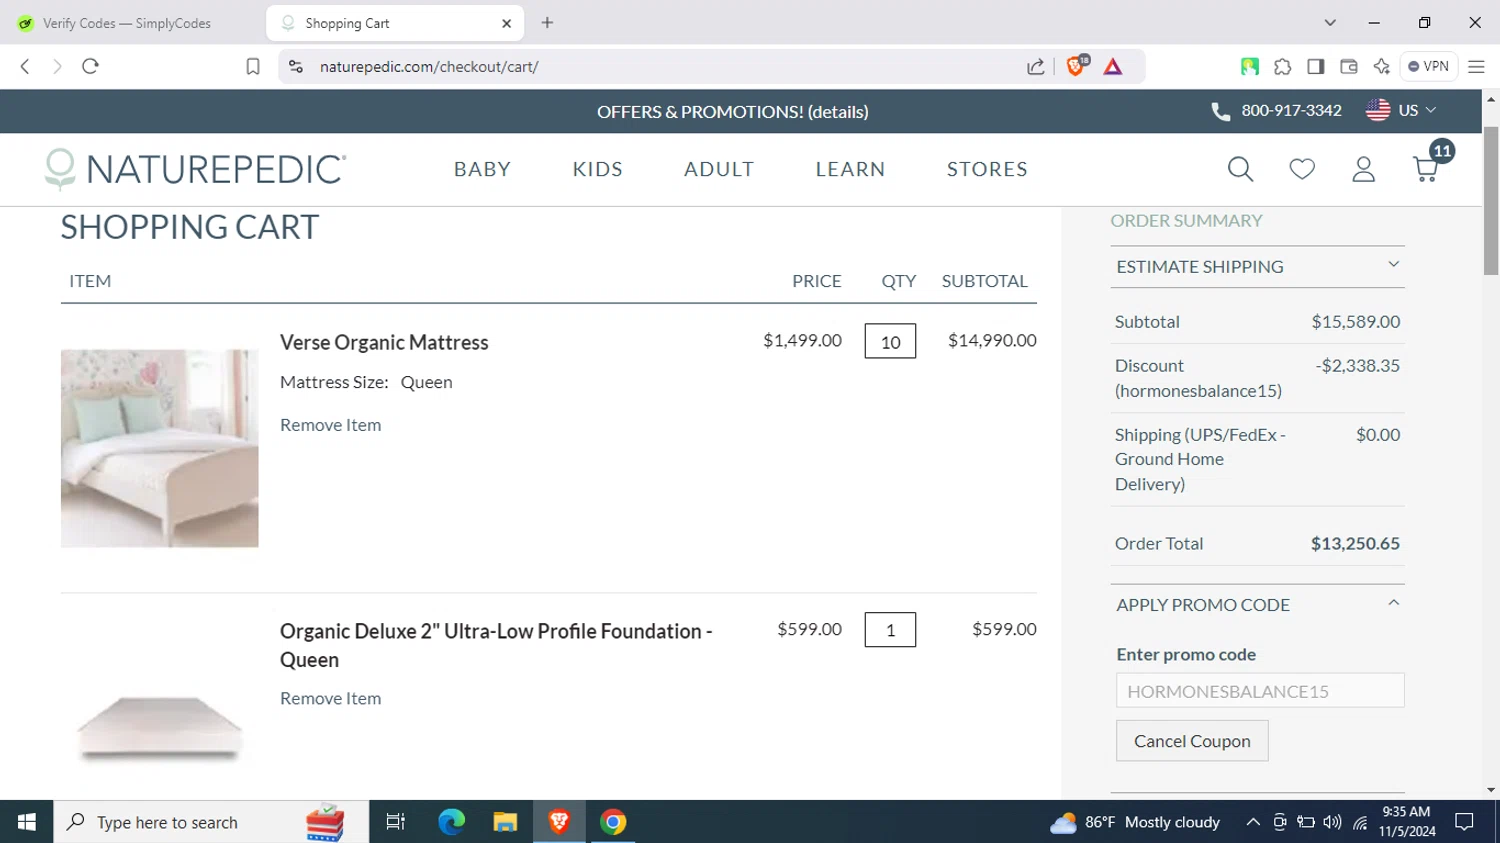View site information icon in address bar

point(296,67)
